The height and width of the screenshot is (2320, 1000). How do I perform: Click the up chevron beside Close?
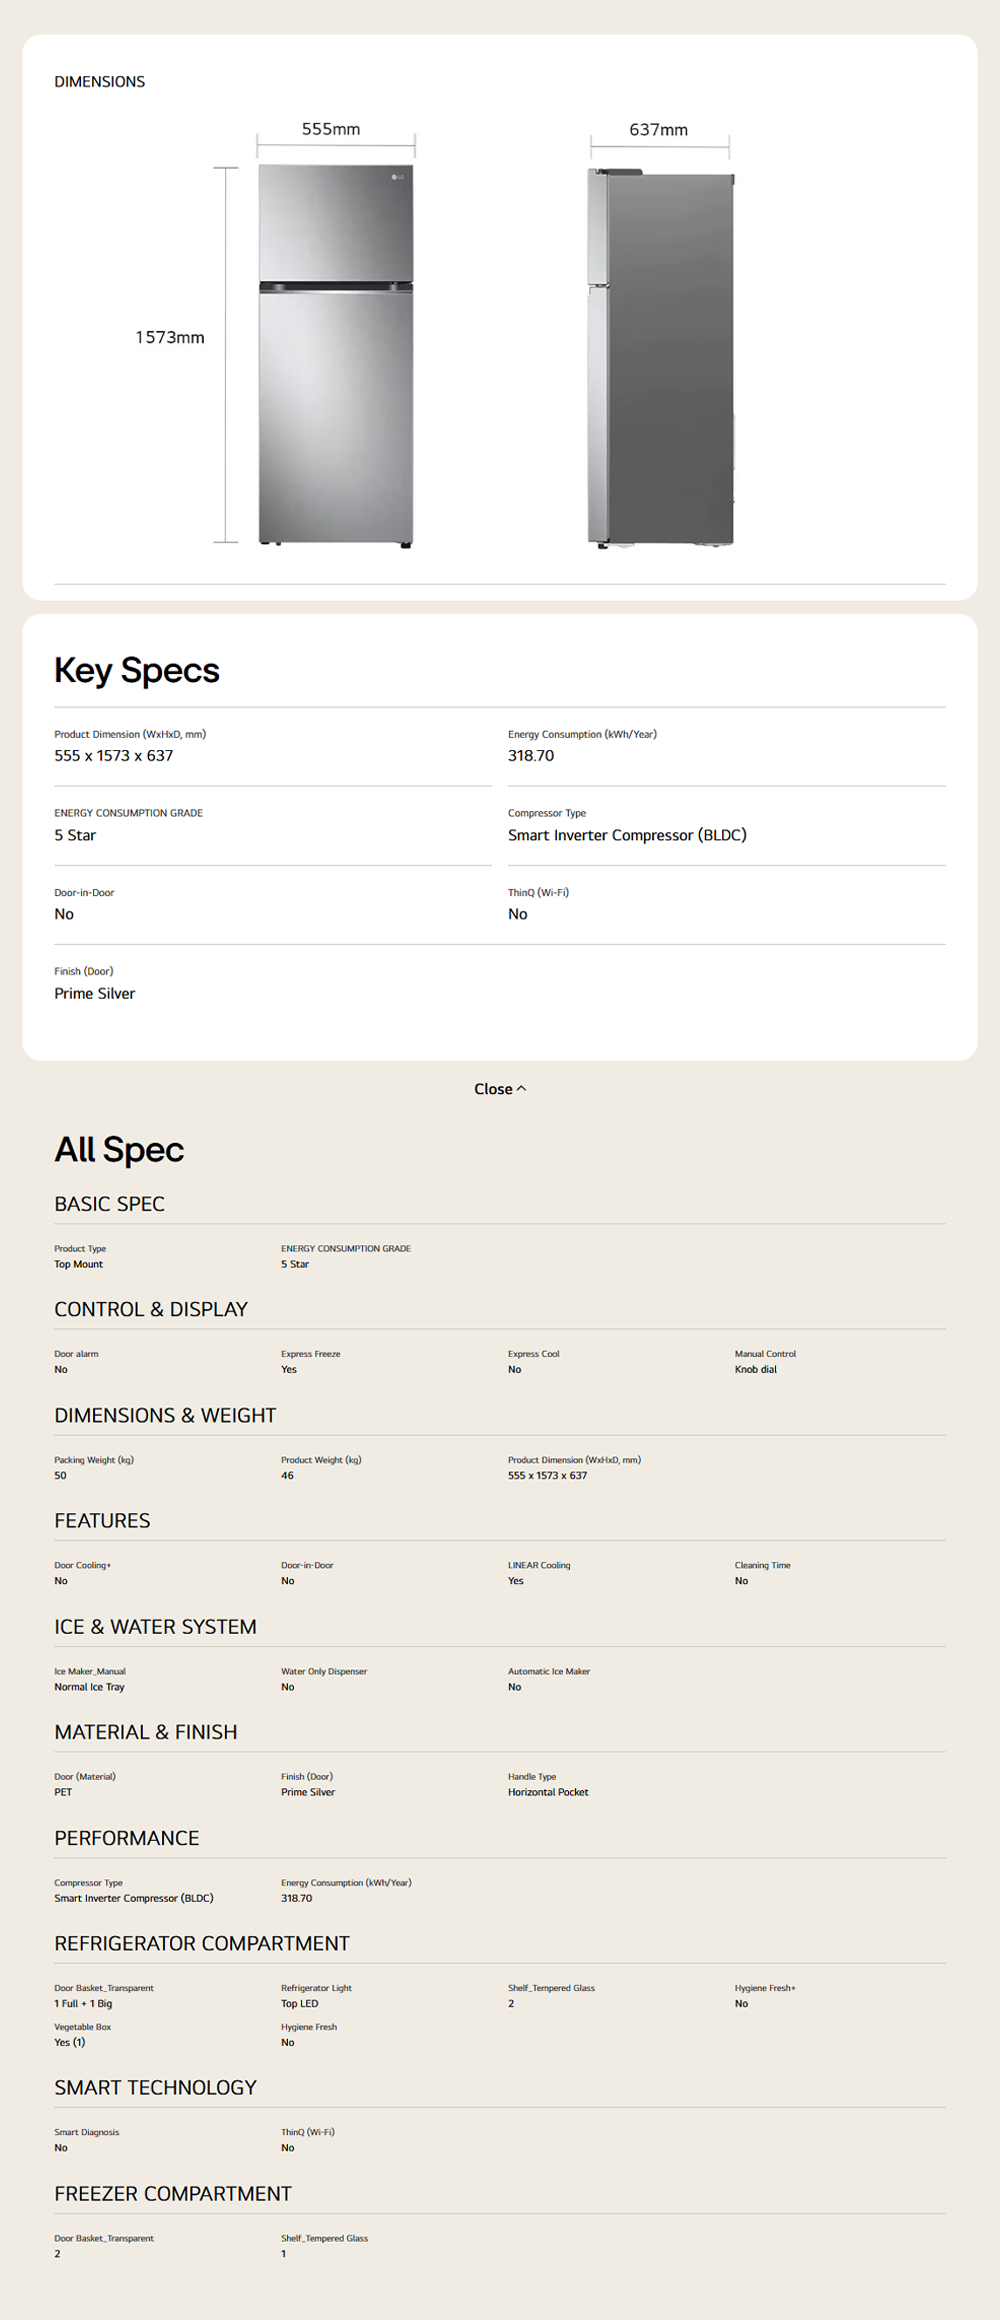point(521,1089)
